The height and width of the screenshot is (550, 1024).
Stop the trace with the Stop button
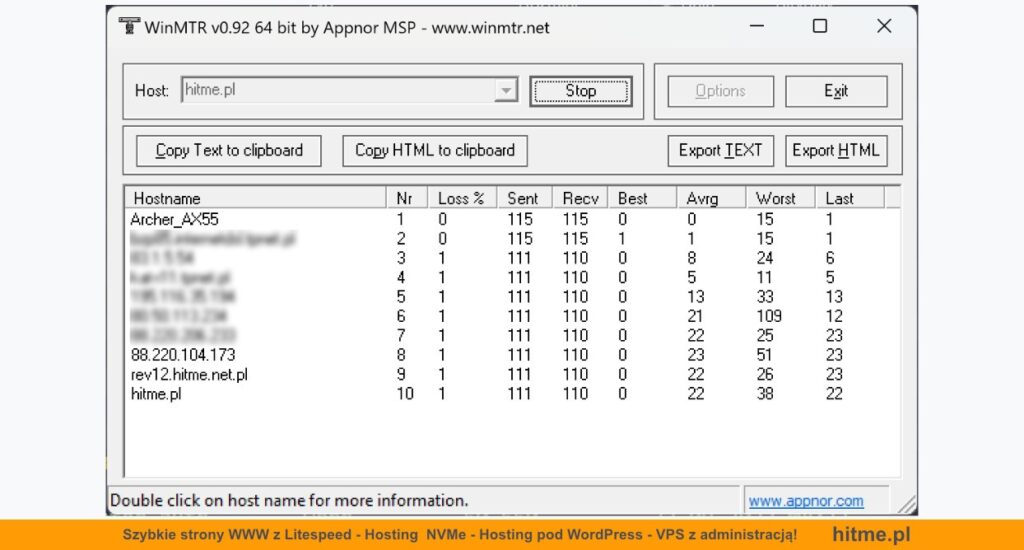581,91
